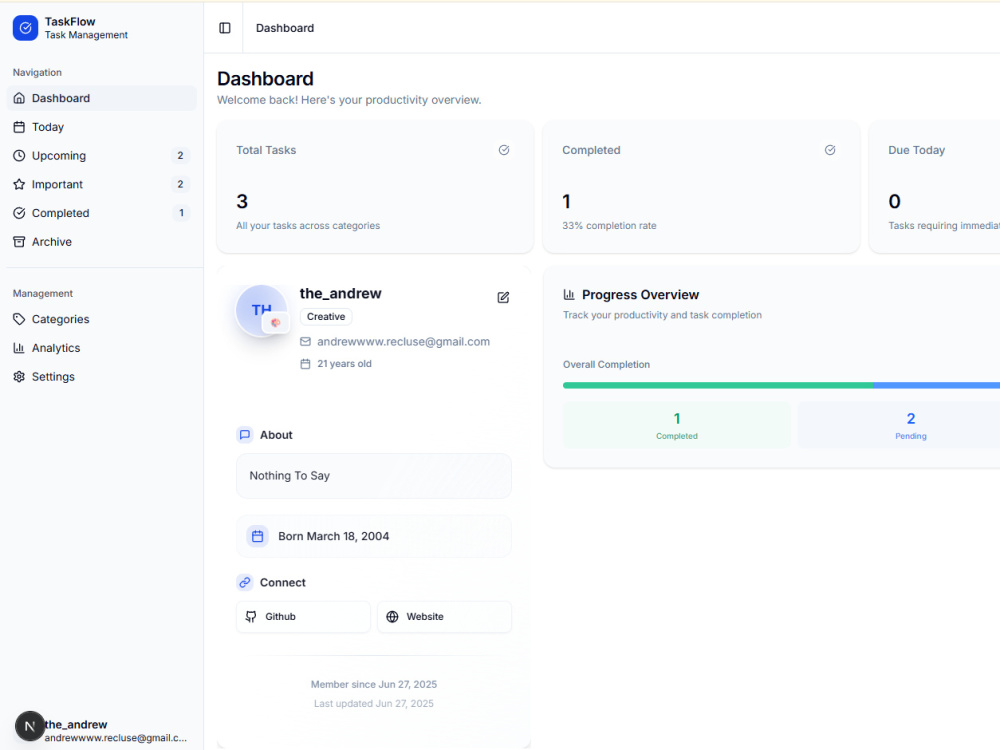This screenshot has width=1000, height=750.
Task: Click the Important star icon
Action: pyautogui.click(x=19, y=184)
